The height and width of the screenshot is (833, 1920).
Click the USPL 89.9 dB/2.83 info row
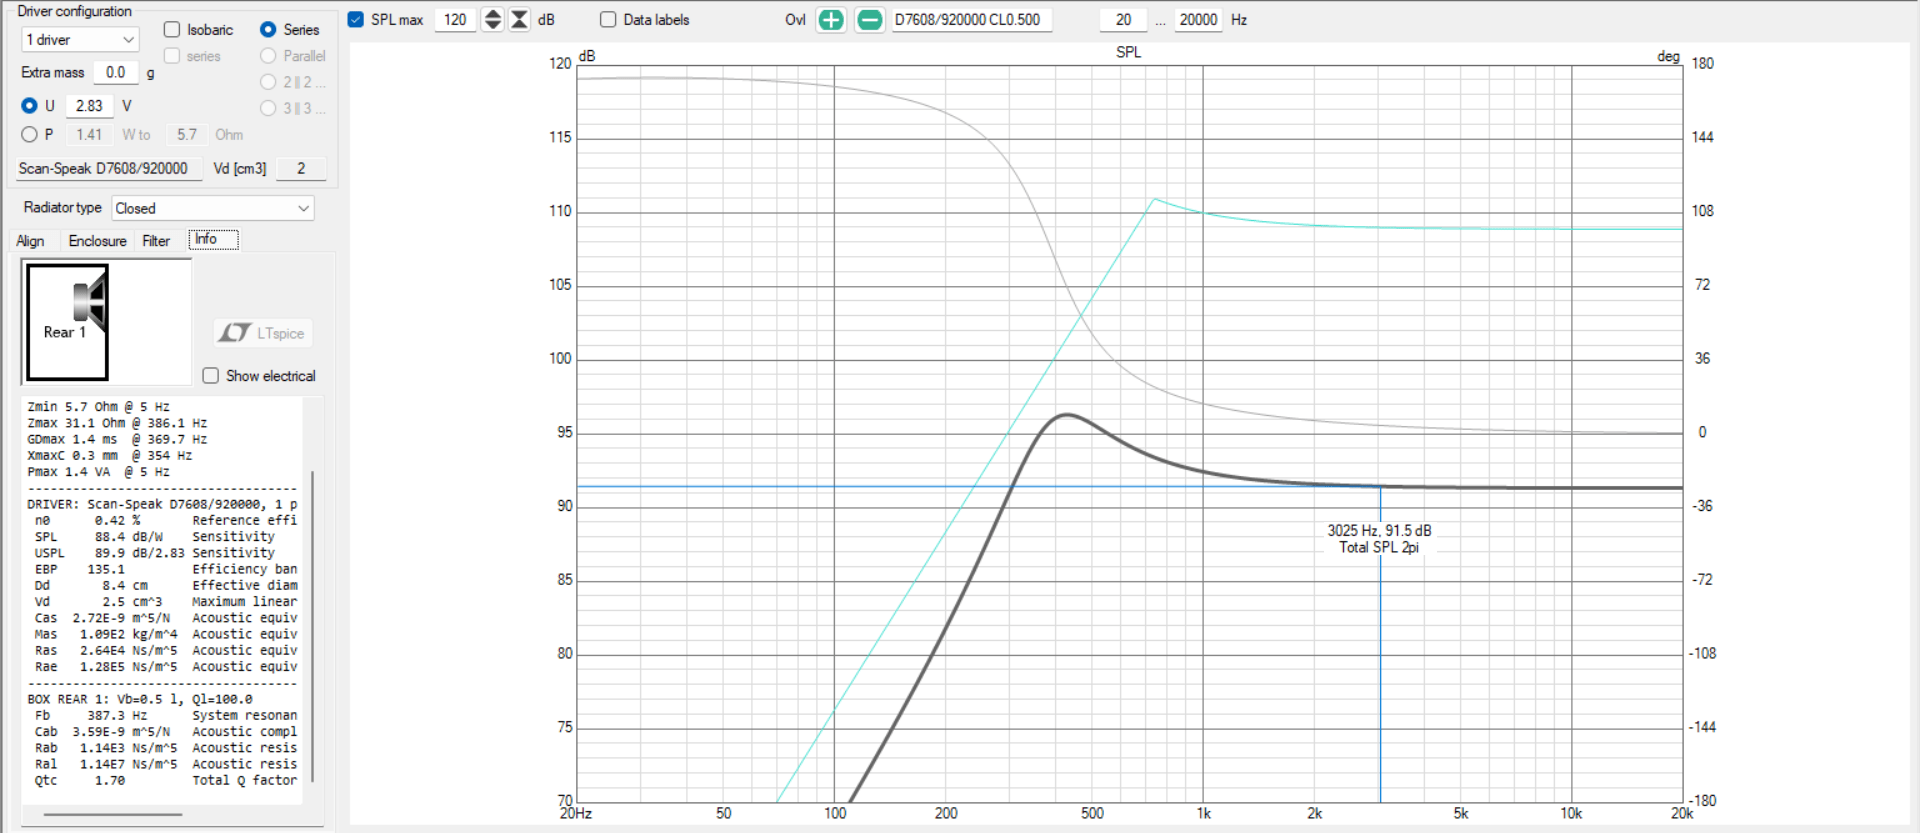tap(161, 553)
